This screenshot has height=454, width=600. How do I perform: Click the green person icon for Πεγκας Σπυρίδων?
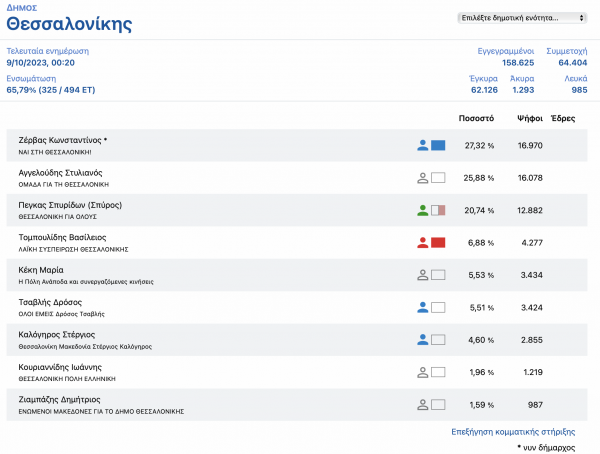tap(422, 210)
